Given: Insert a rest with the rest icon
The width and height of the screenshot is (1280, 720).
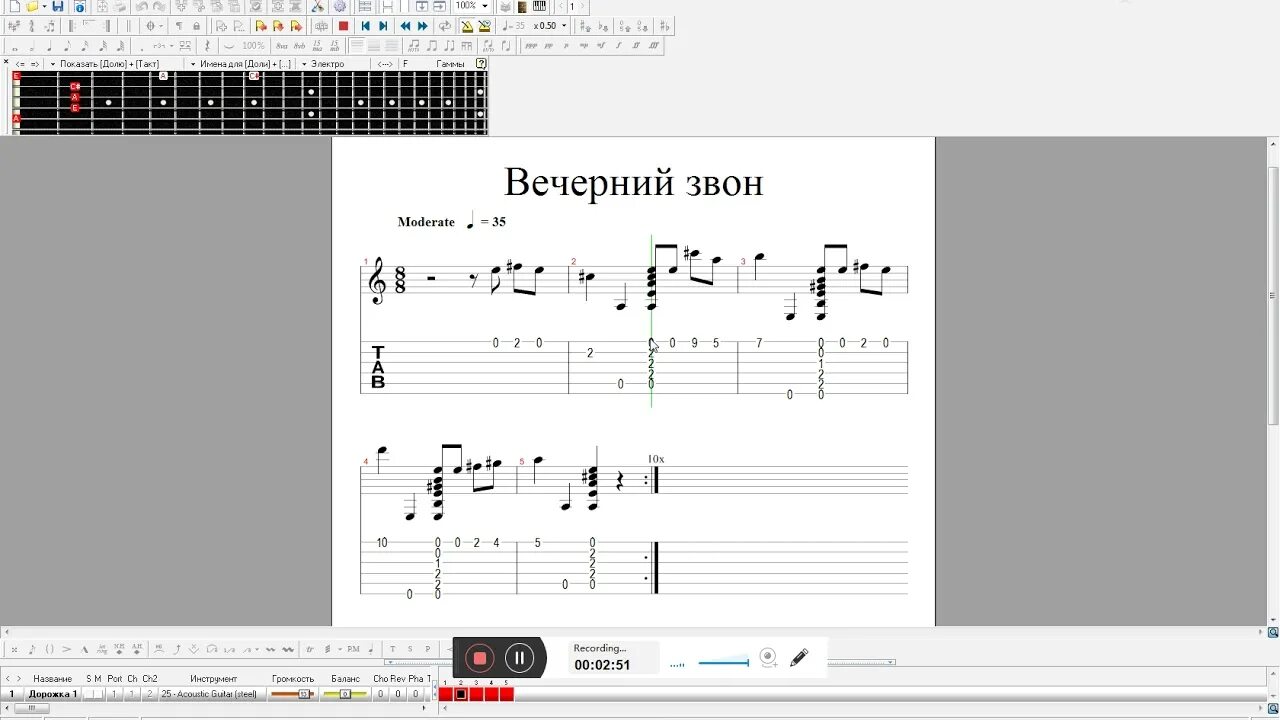Looking at the screenshot, I should tap(207, 46).
